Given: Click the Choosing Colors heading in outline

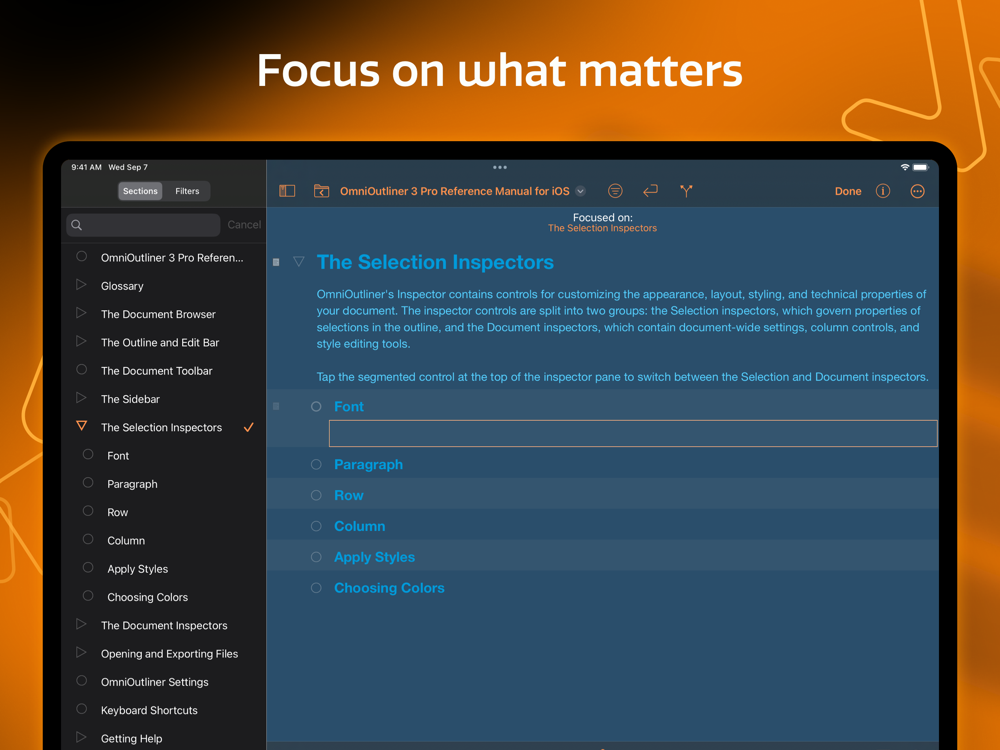Looking at the screenshot, I should tap(389, 588).
